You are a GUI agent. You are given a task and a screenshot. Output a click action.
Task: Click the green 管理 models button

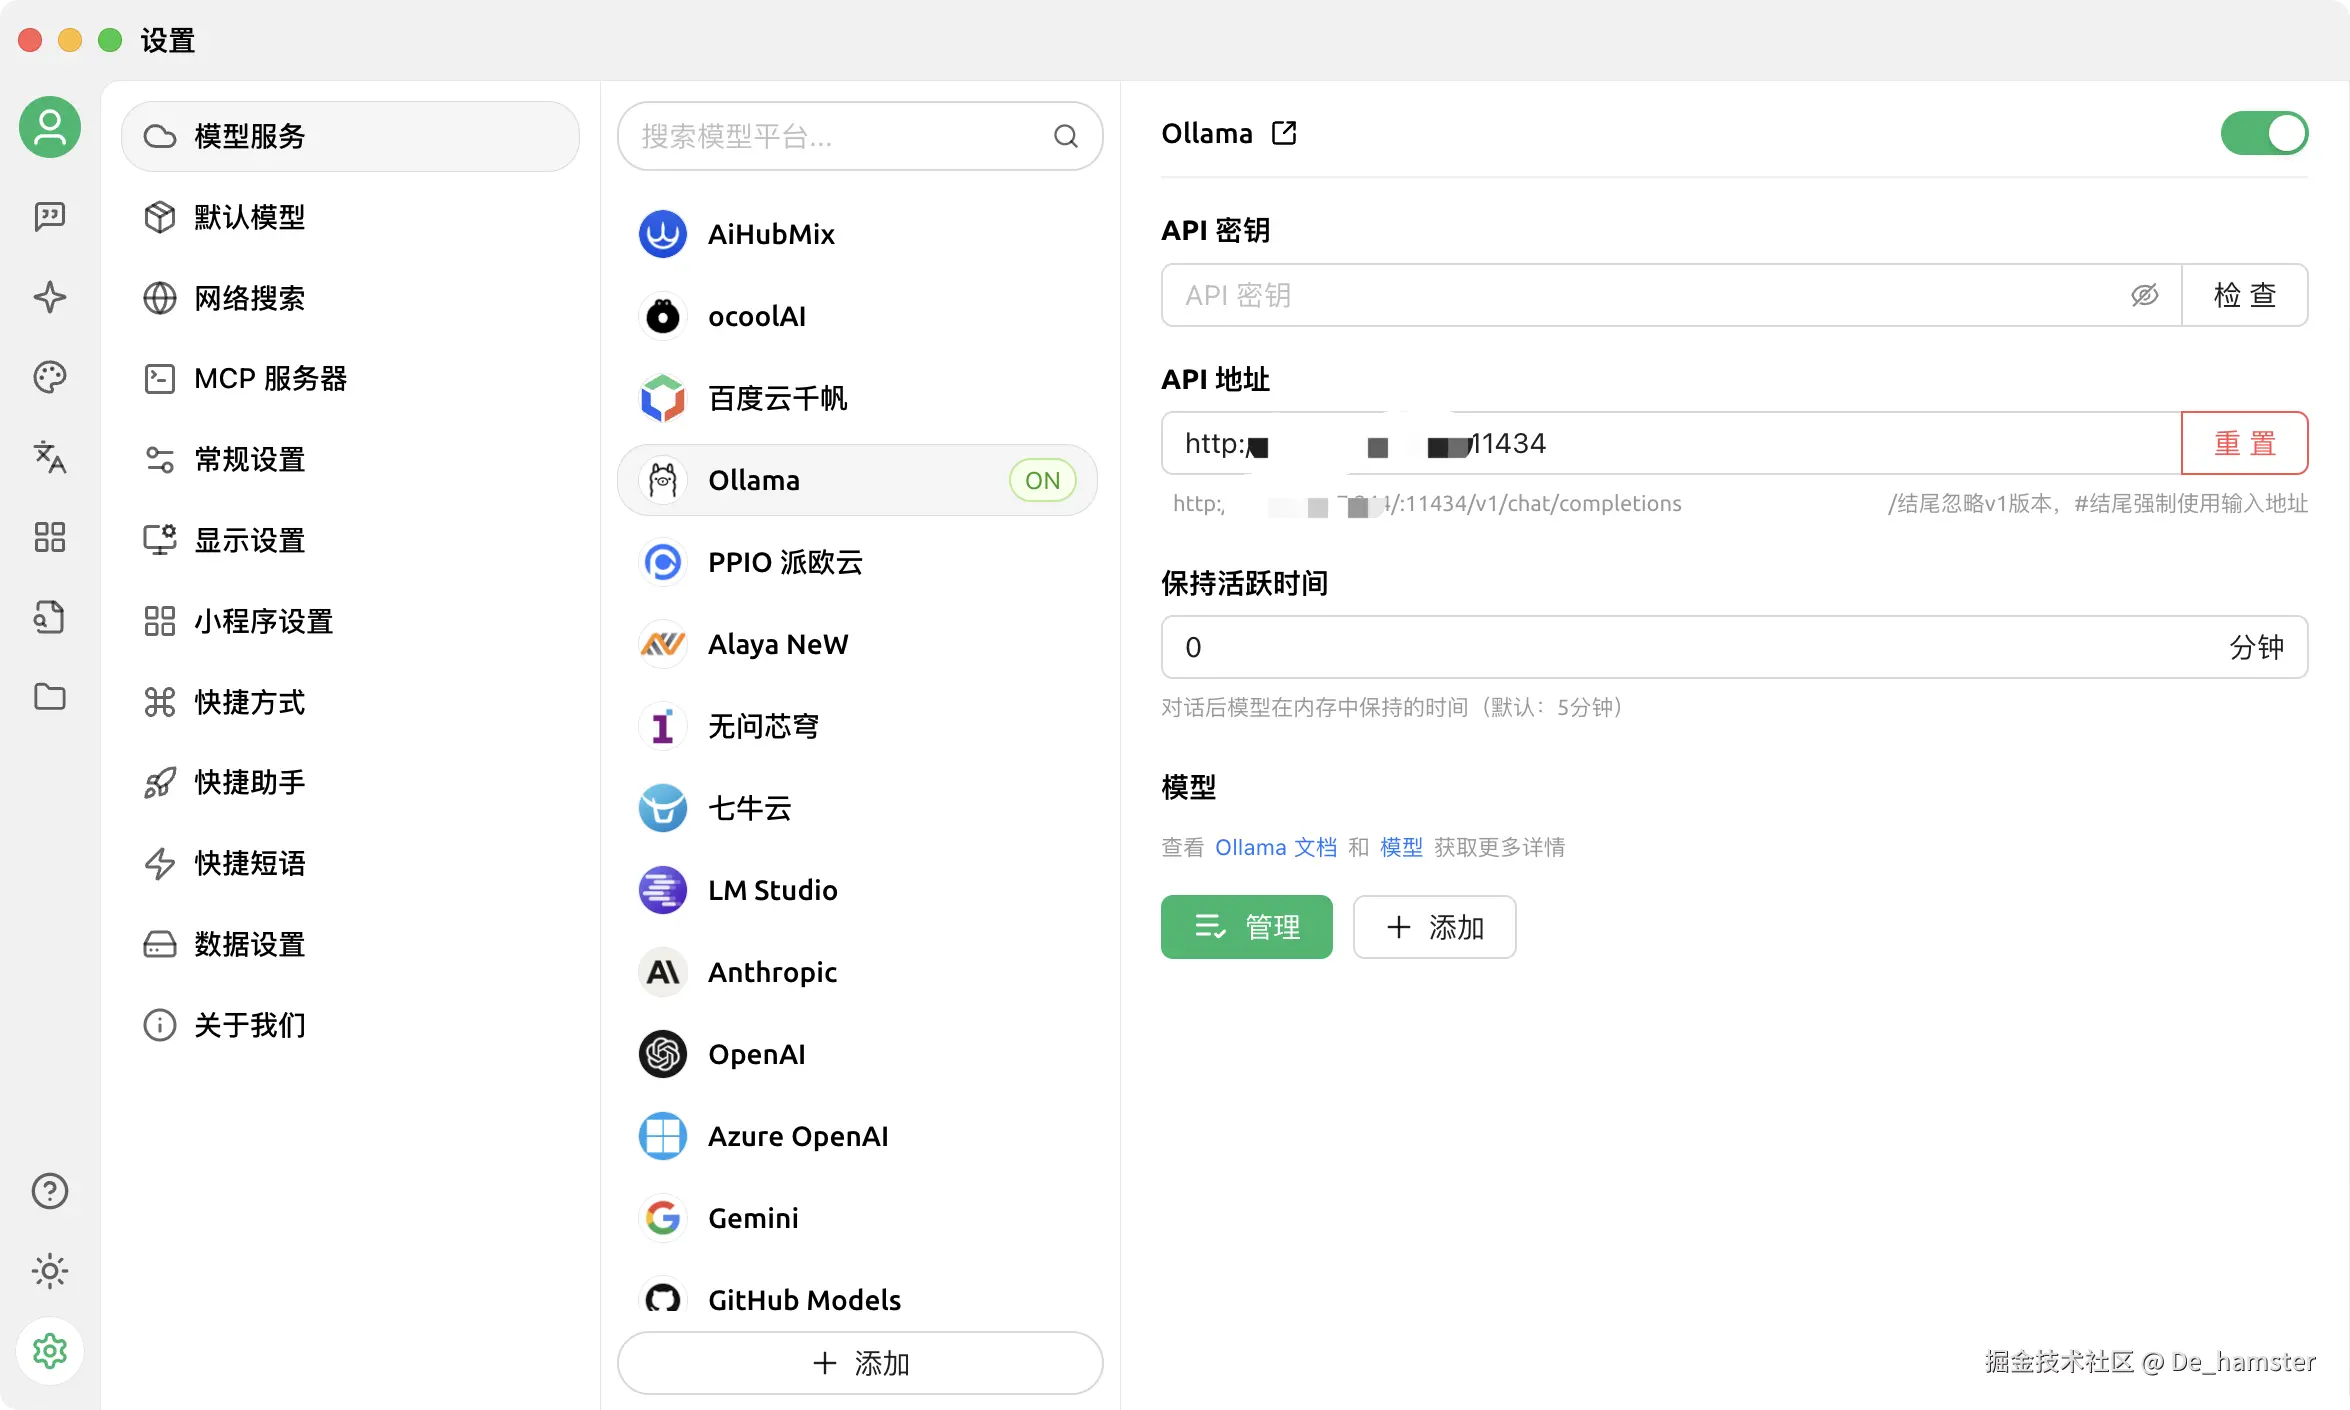click(x=1246, y=927)
